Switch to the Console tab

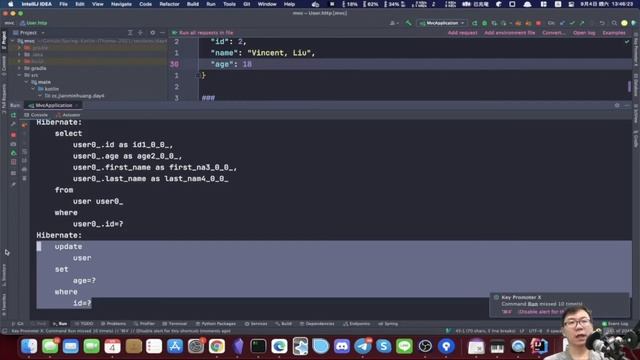(36, 115)
